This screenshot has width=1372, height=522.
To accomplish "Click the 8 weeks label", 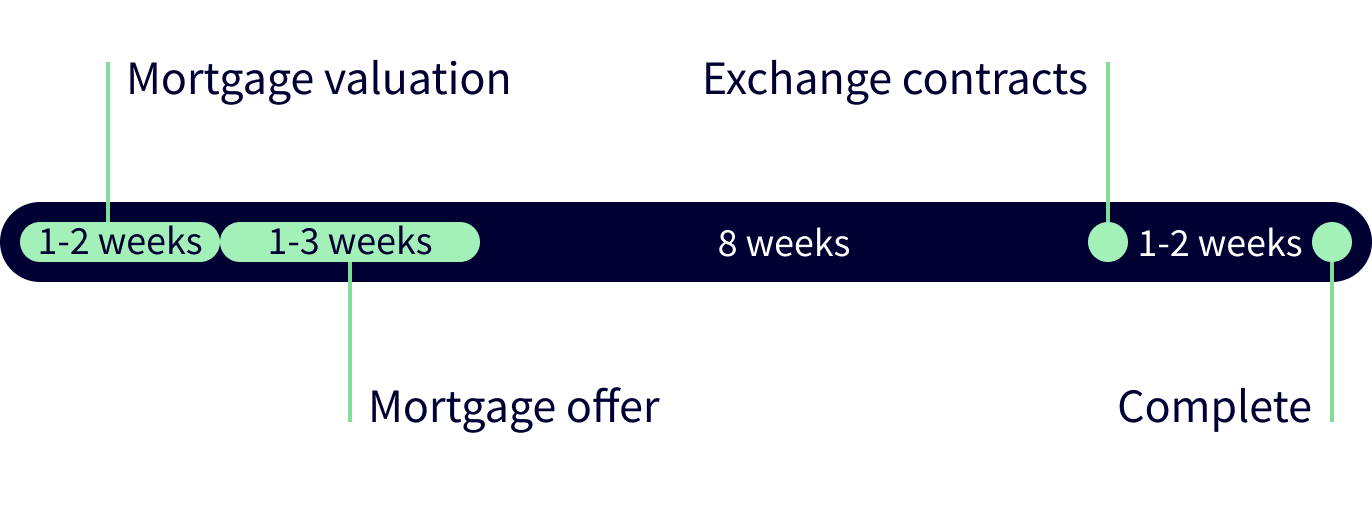I will click(x=784, y=243).
